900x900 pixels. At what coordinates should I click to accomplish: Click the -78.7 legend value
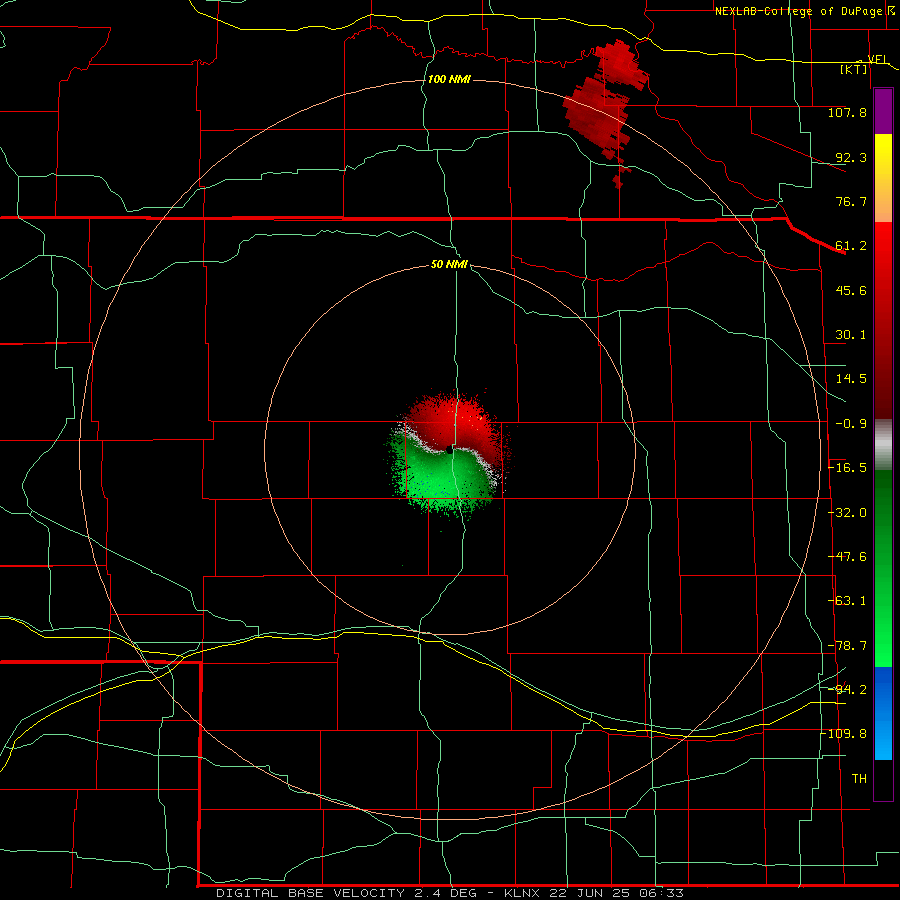(x=847, y=646)
